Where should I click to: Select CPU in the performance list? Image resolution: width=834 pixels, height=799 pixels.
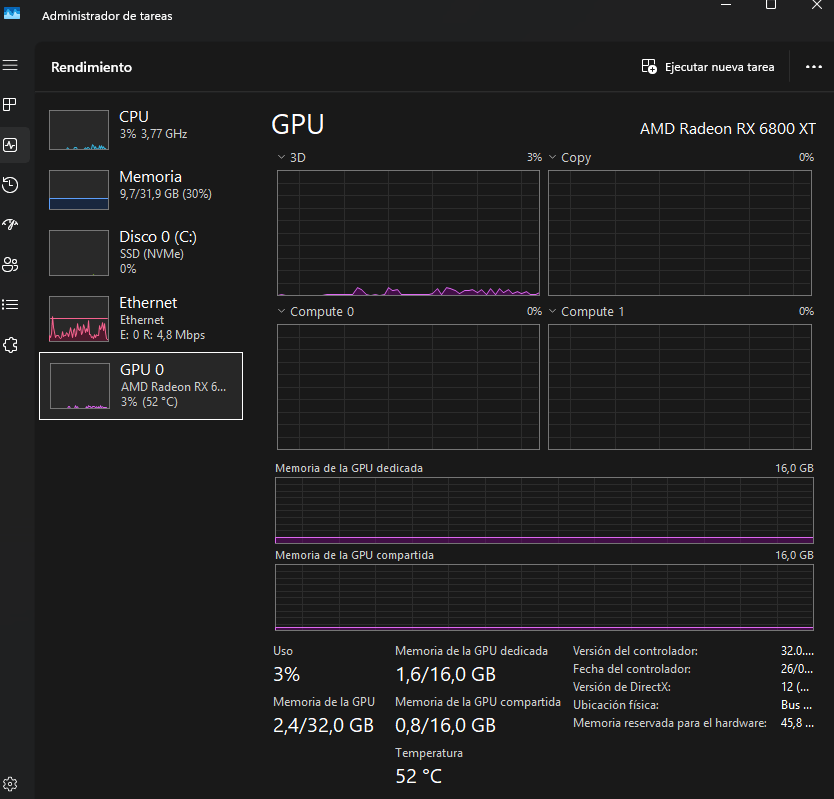(141, 130)
